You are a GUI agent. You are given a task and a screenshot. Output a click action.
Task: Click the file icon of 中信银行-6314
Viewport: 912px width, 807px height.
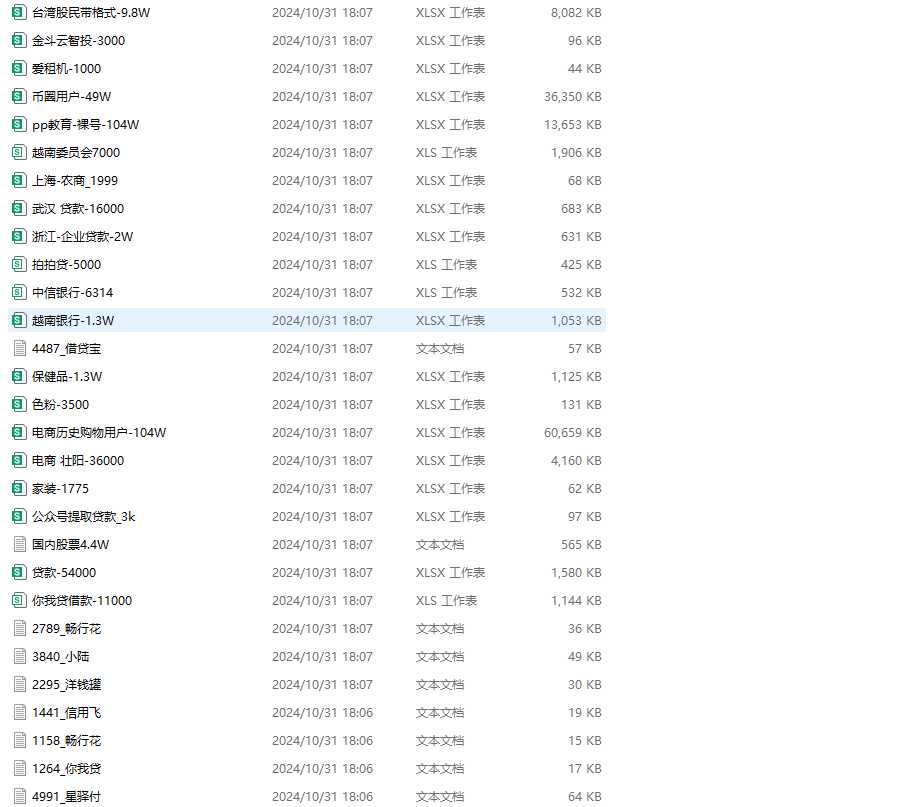click(19, 292)
